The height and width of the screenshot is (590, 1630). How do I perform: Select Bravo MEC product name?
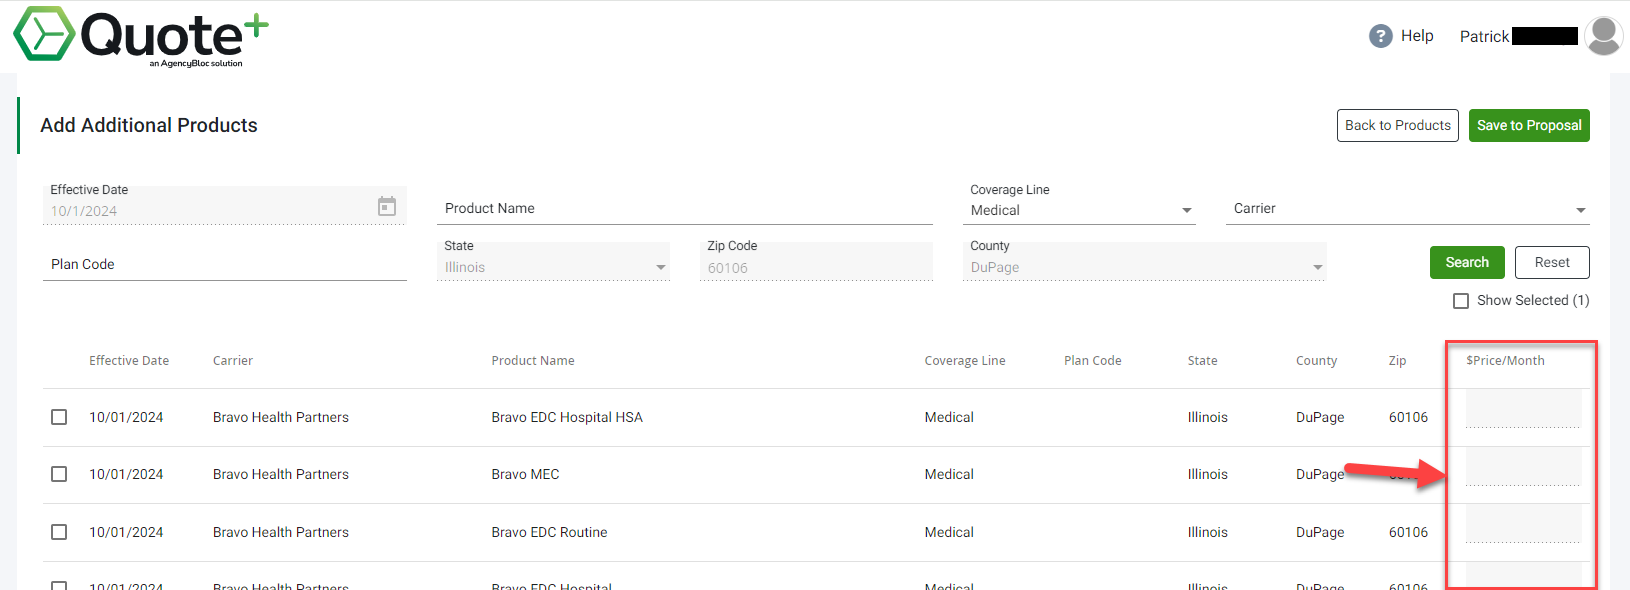[x=525, y=474]
